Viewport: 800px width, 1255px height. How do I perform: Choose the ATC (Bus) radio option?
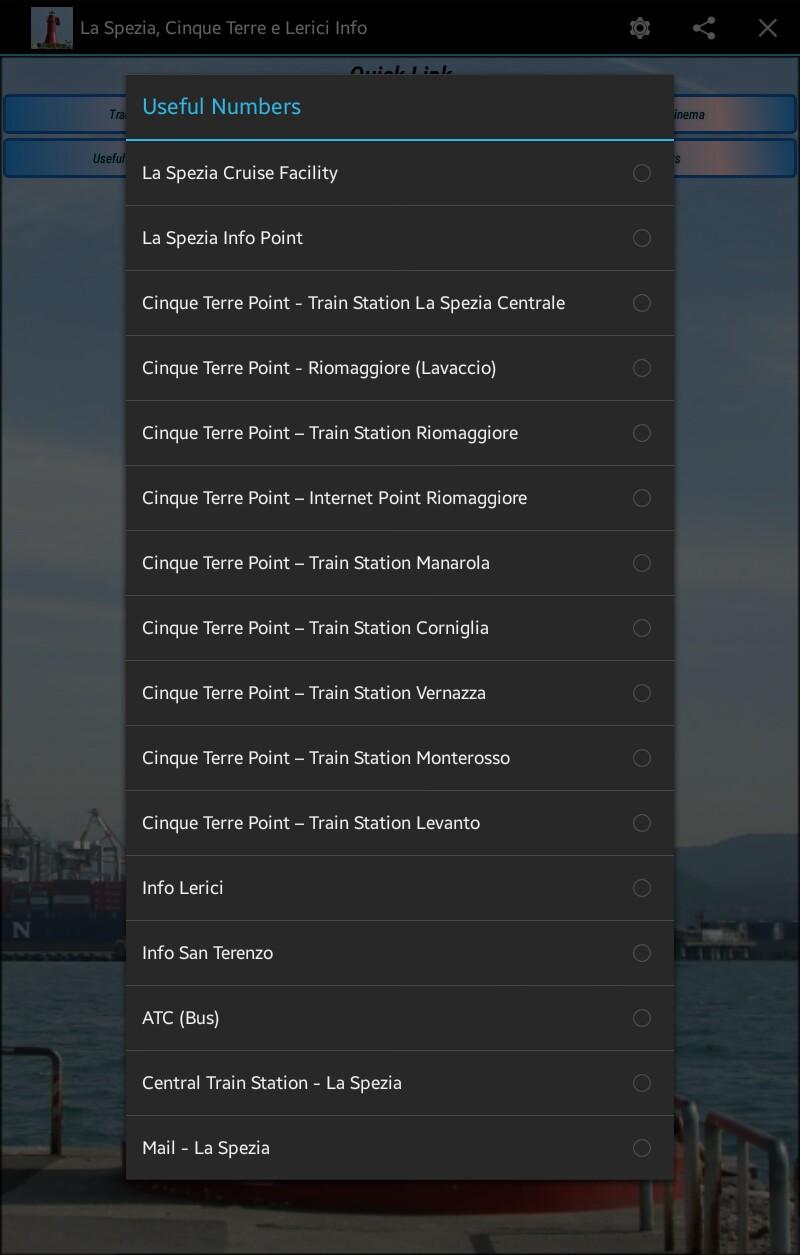tap(642, 1018)
